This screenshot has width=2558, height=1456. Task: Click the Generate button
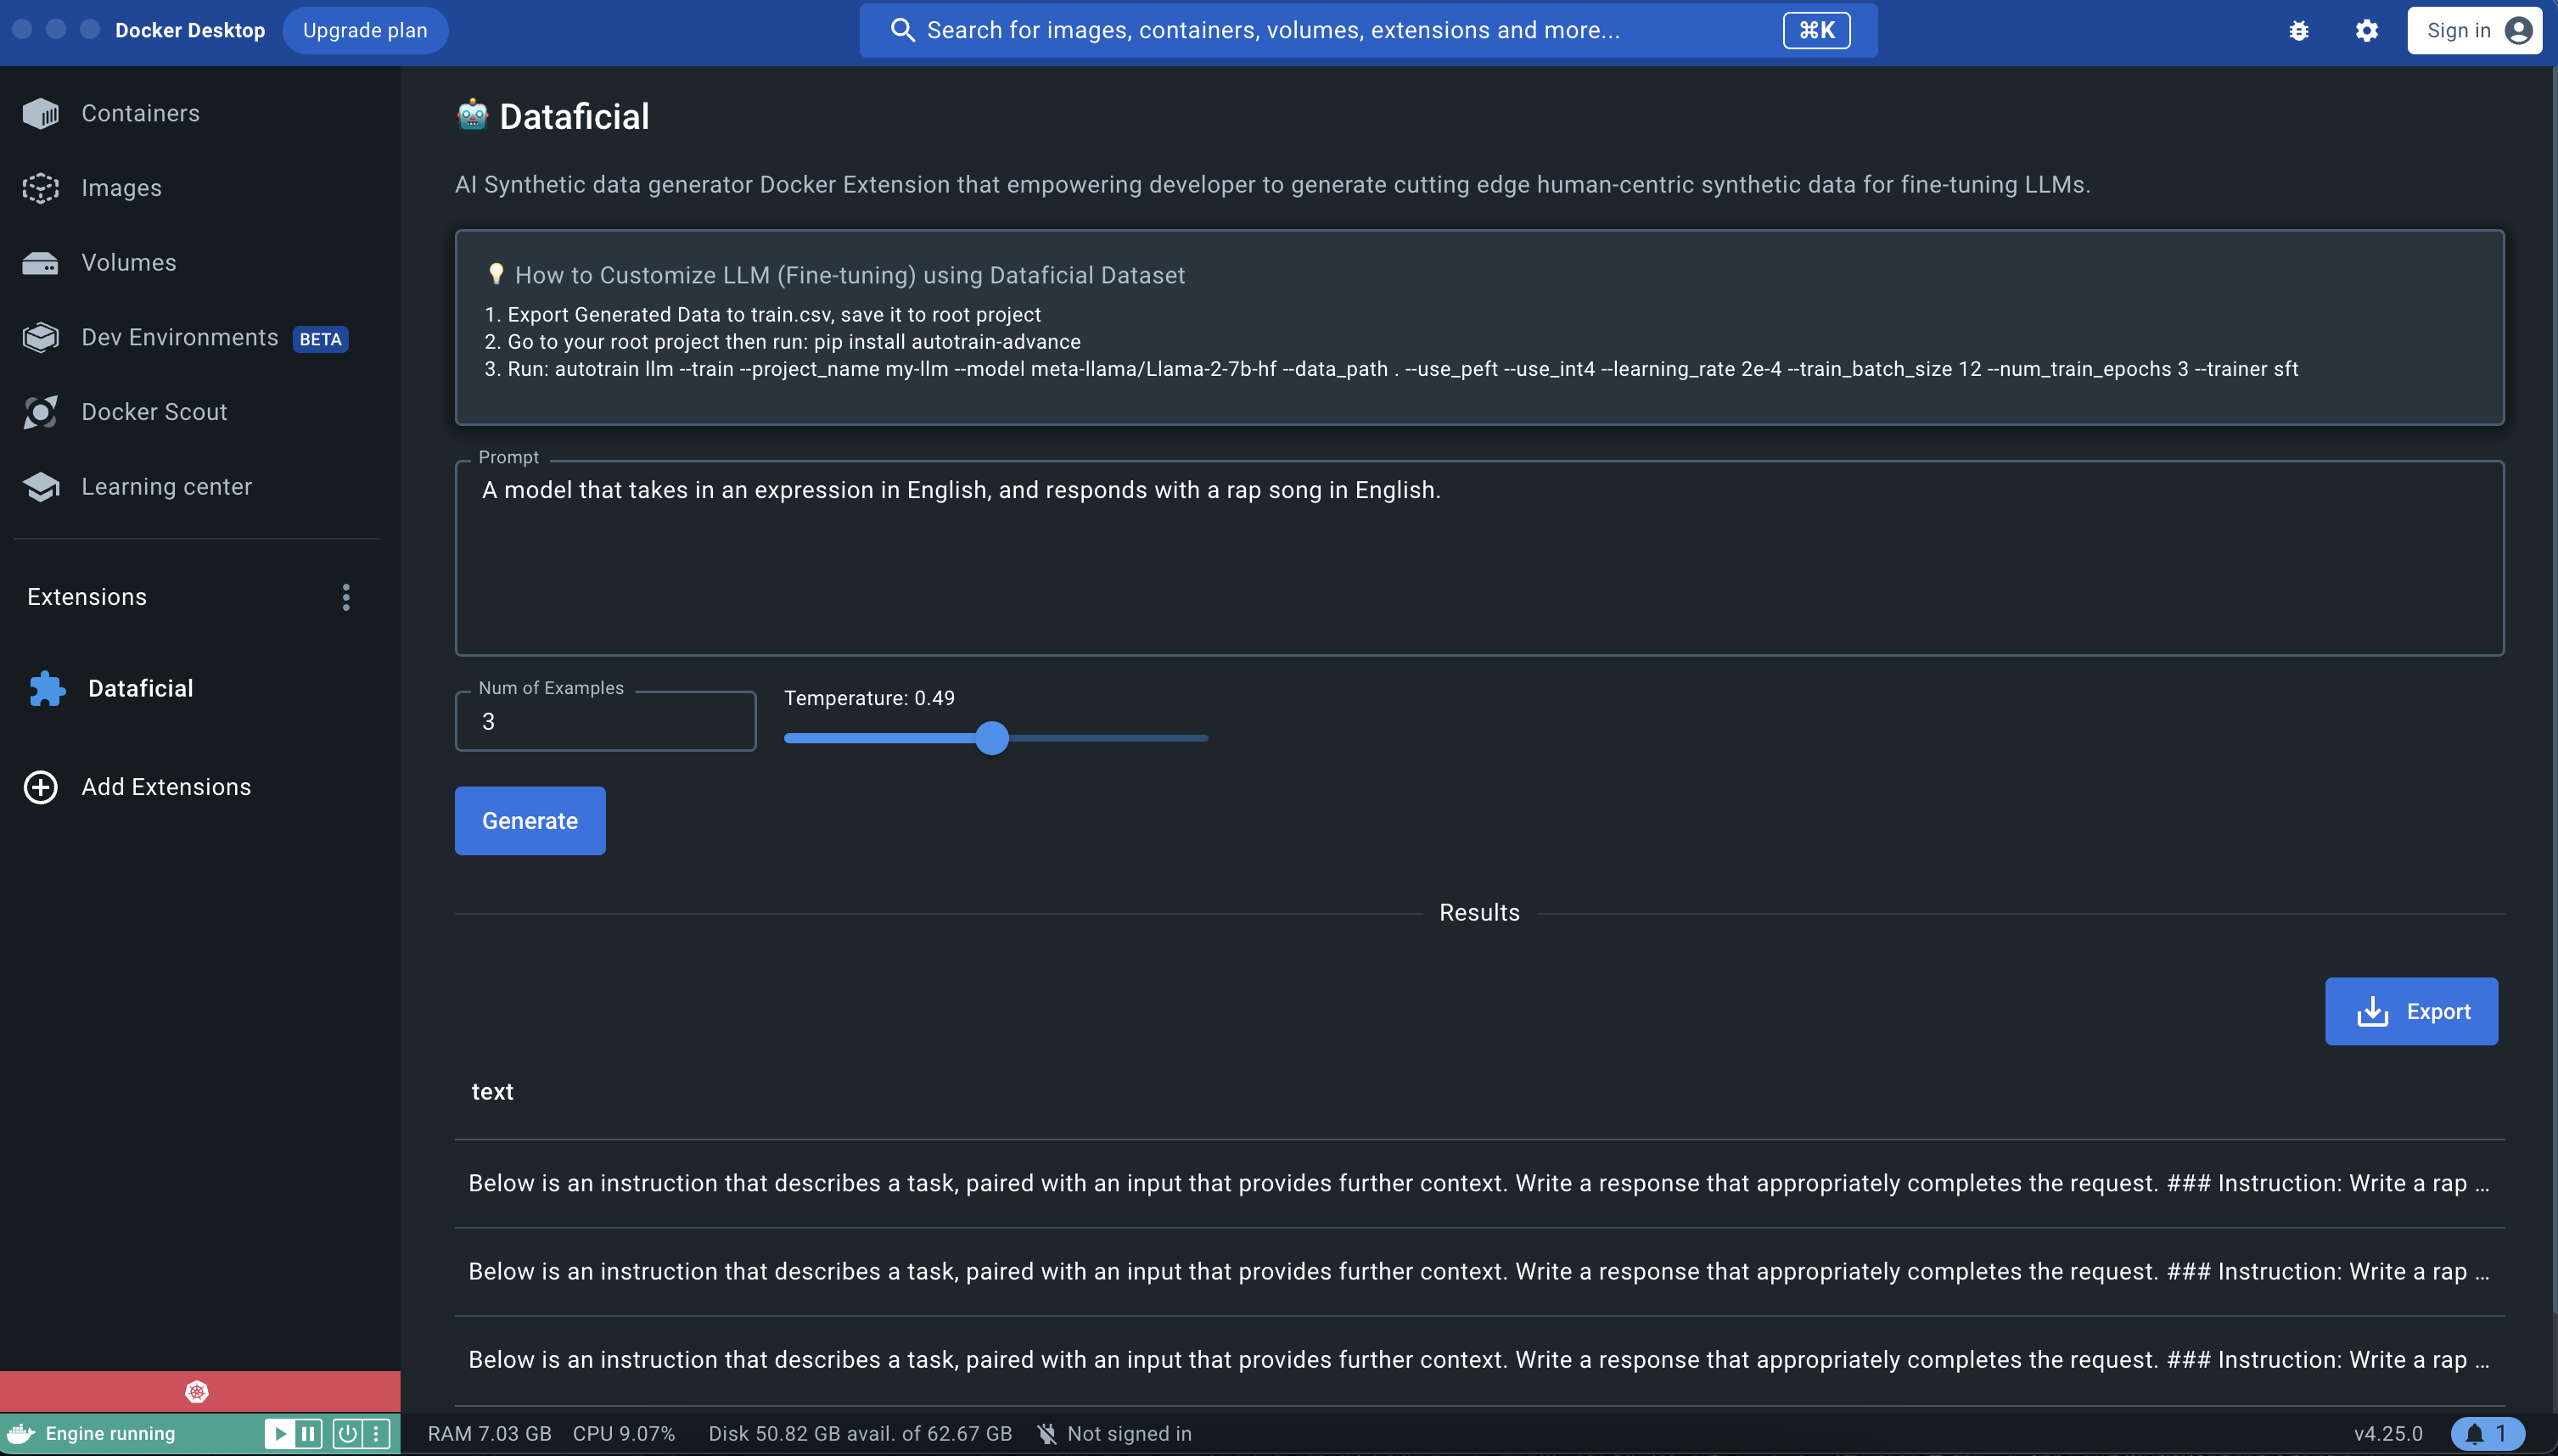pyautogui.click(x=529, y=821)
